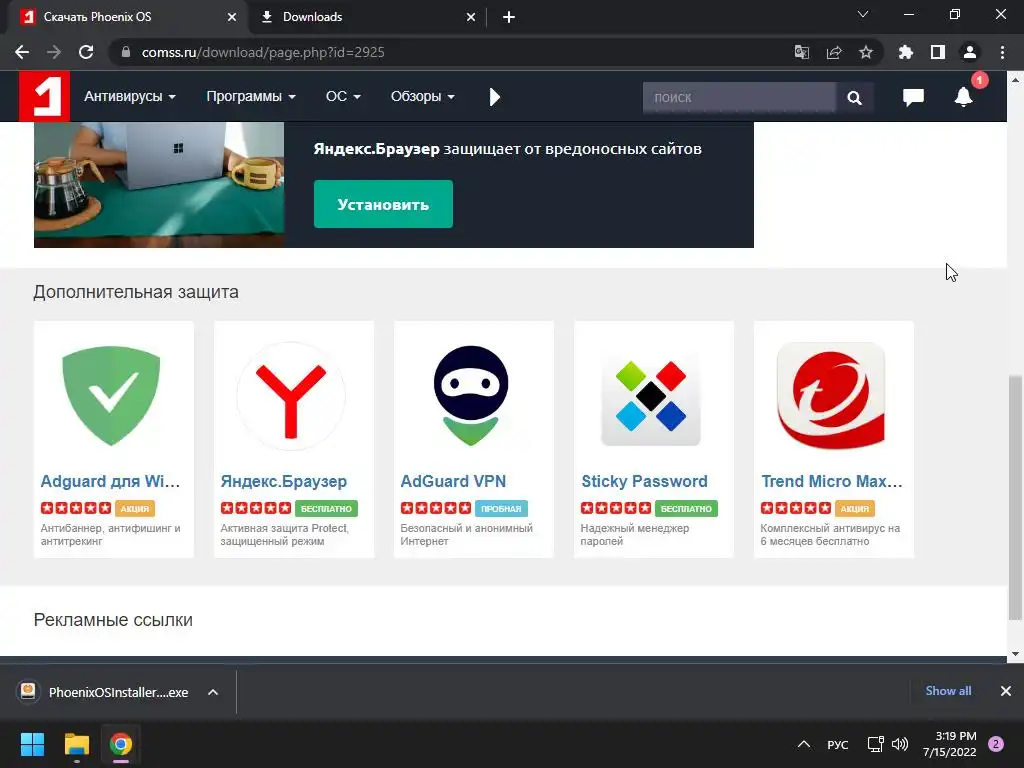The image size is (1024, 768).
Task: Open the tab search chevron in the title bar
Action: tap(863, 14)
